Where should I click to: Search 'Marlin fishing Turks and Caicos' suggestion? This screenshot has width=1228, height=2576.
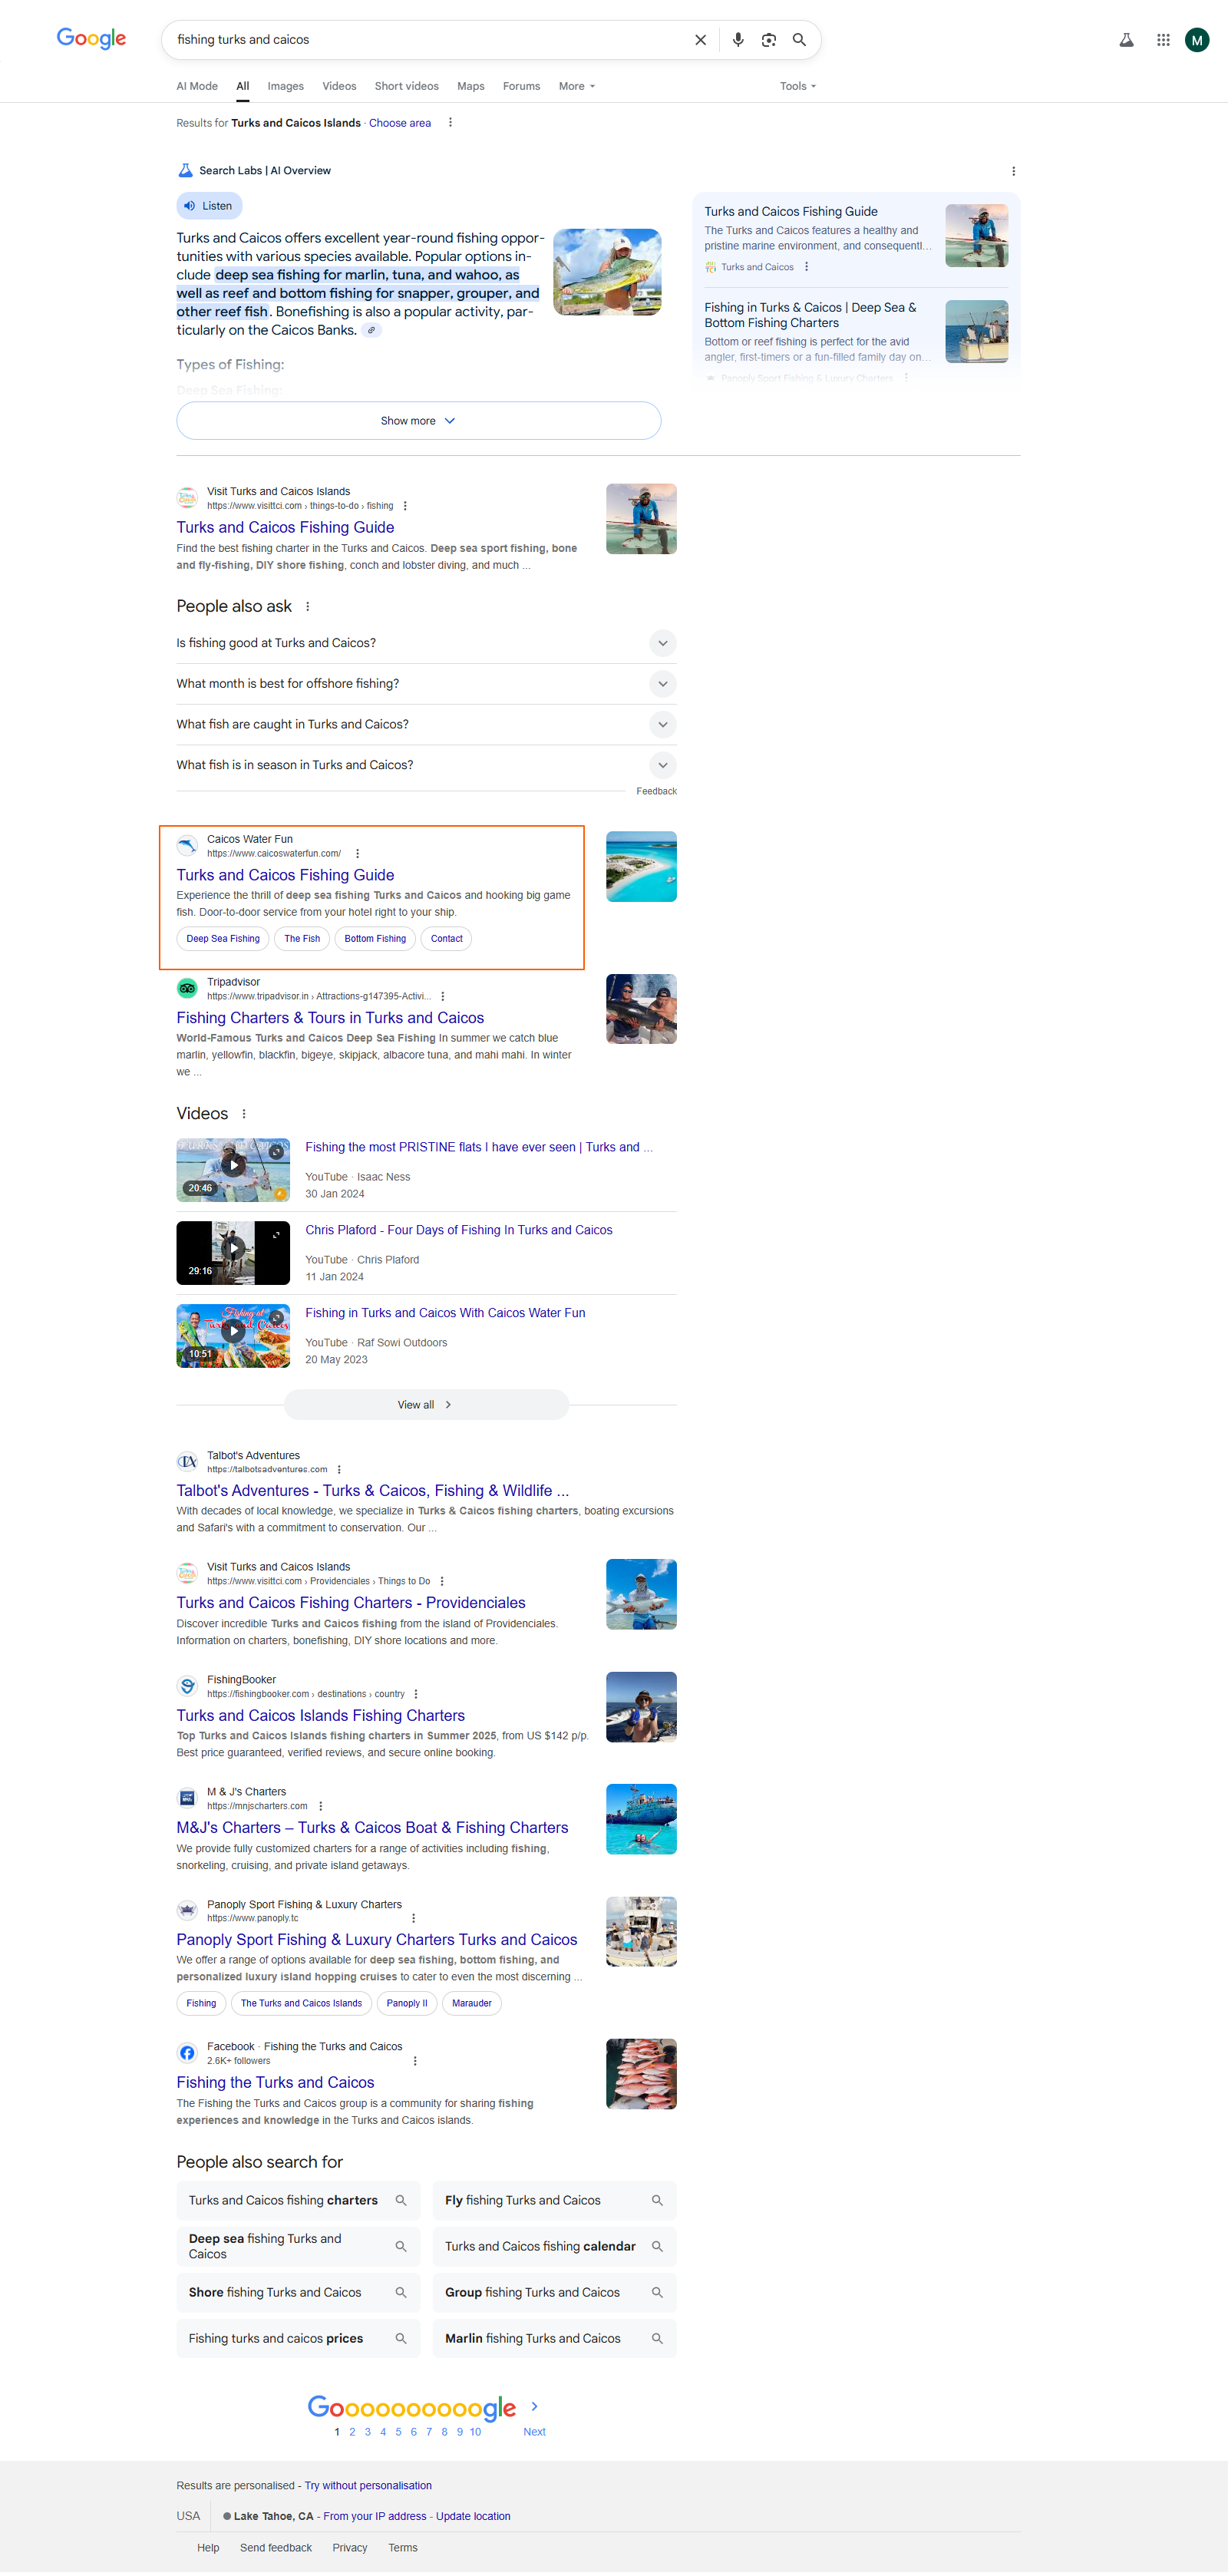pos(555,2338)
